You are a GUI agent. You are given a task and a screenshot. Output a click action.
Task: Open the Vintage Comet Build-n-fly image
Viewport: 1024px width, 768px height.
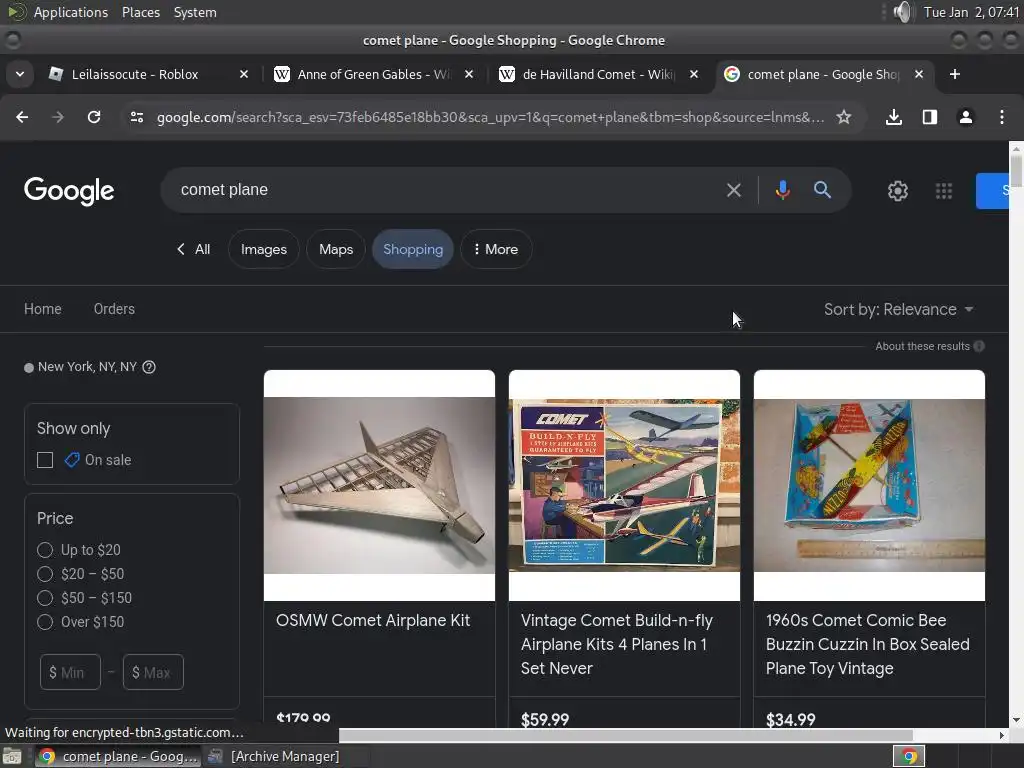point(624,485)
